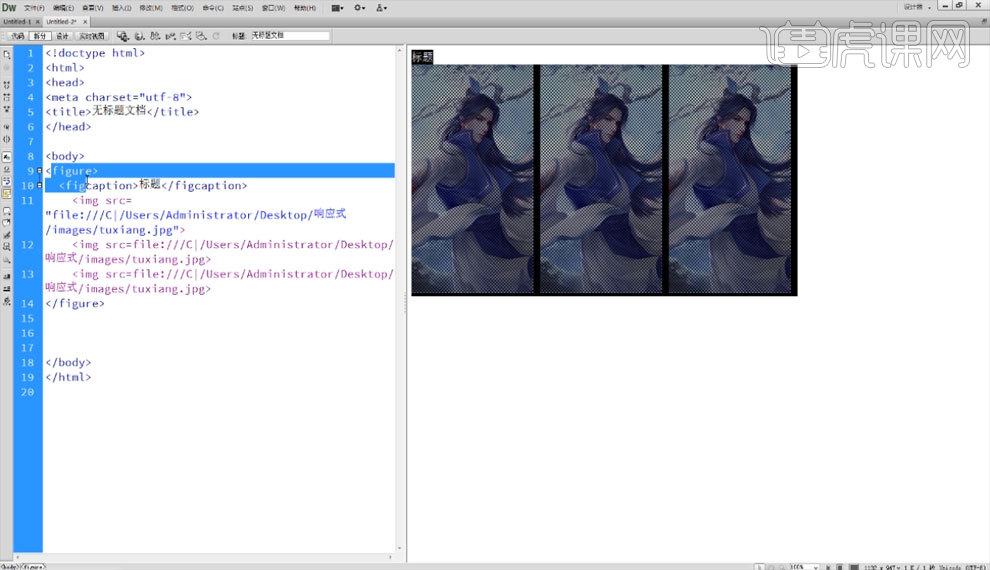Click the Open Documents icon in coding toolbar
The height and width of the screenshot is (570, 990).
[x=7, y=54]
